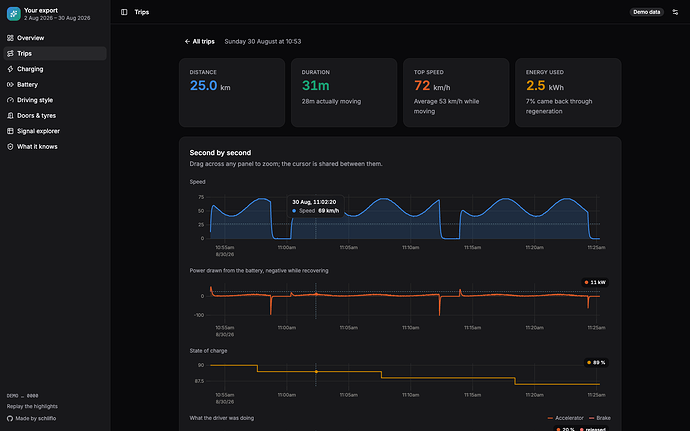Open What it knows page

pos(55,147)
